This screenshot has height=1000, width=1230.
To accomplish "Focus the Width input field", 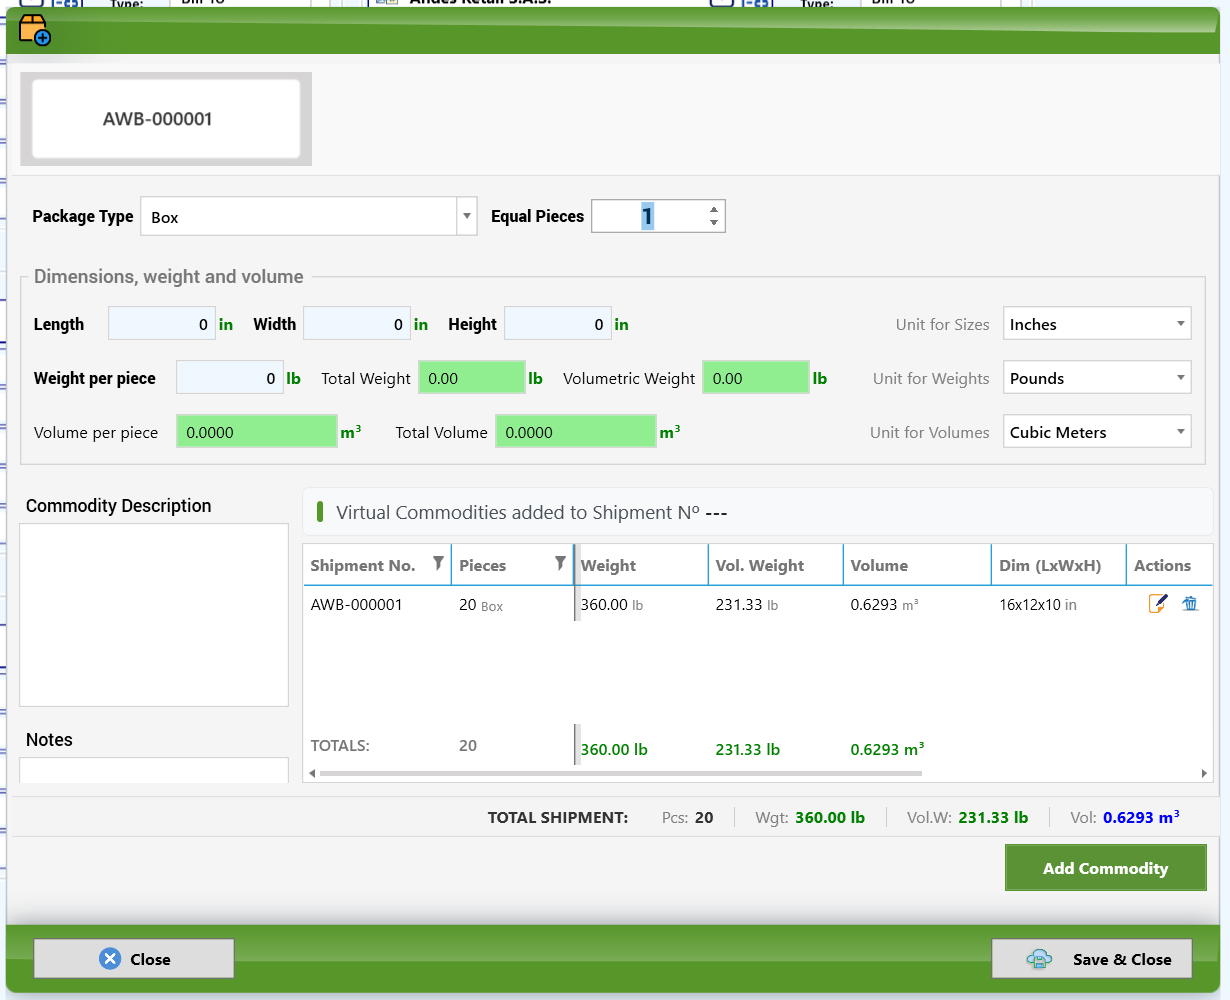I will click(357, 324).
